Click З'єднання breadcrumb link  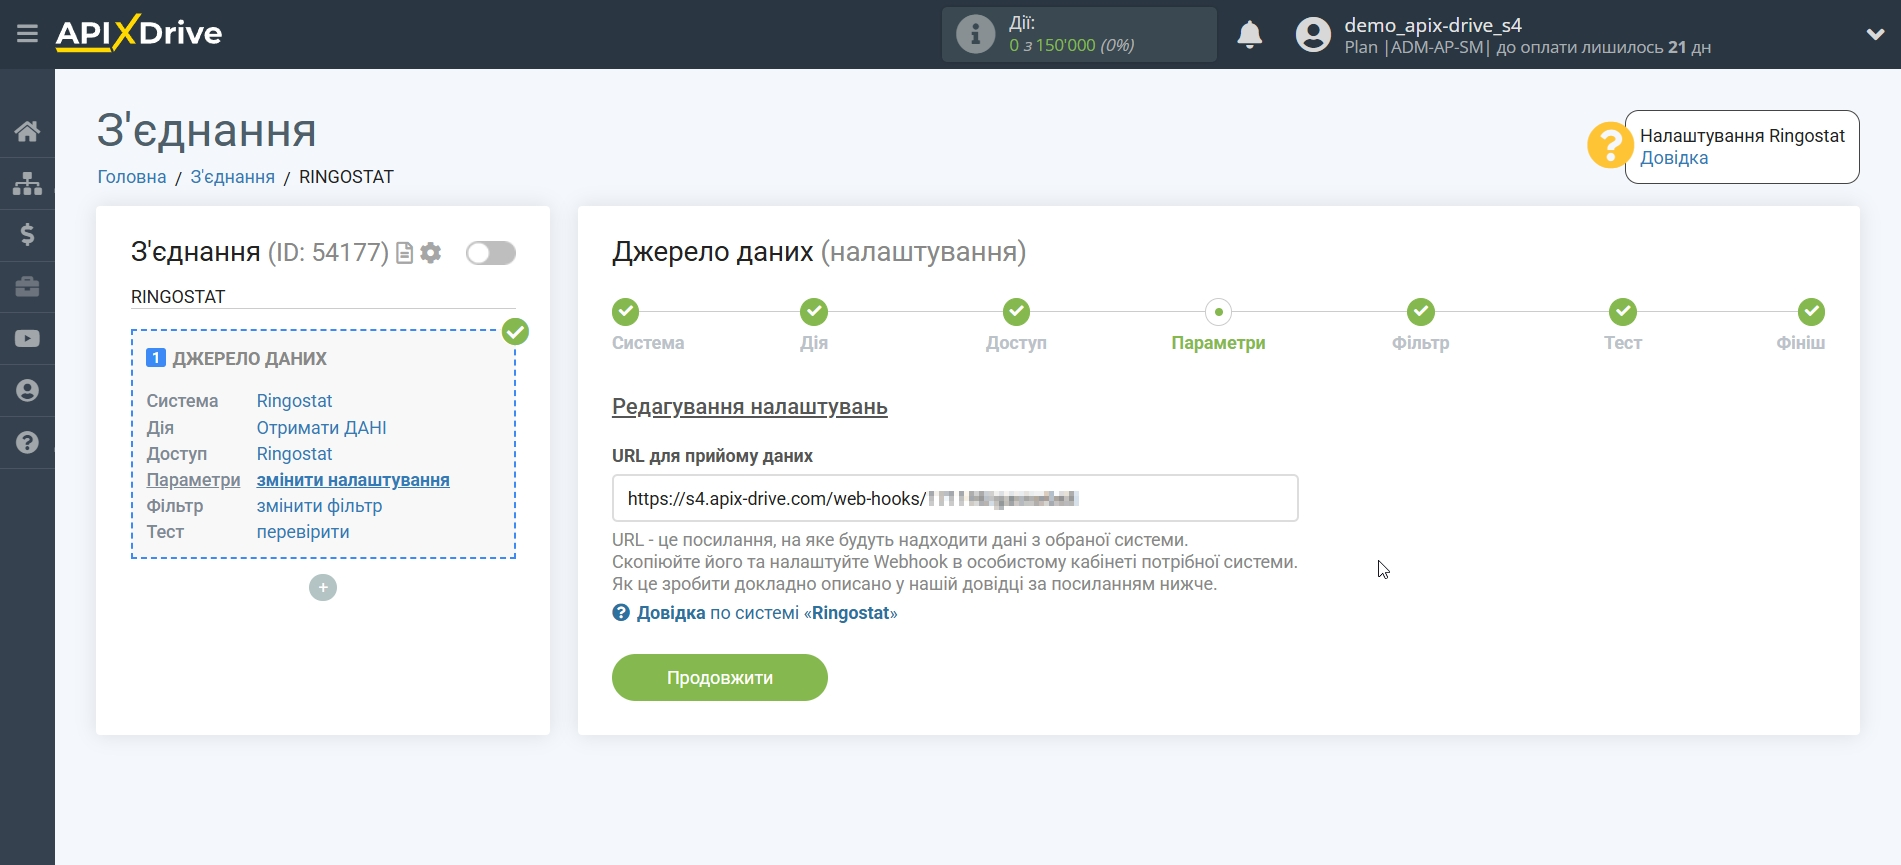point(233,177)
